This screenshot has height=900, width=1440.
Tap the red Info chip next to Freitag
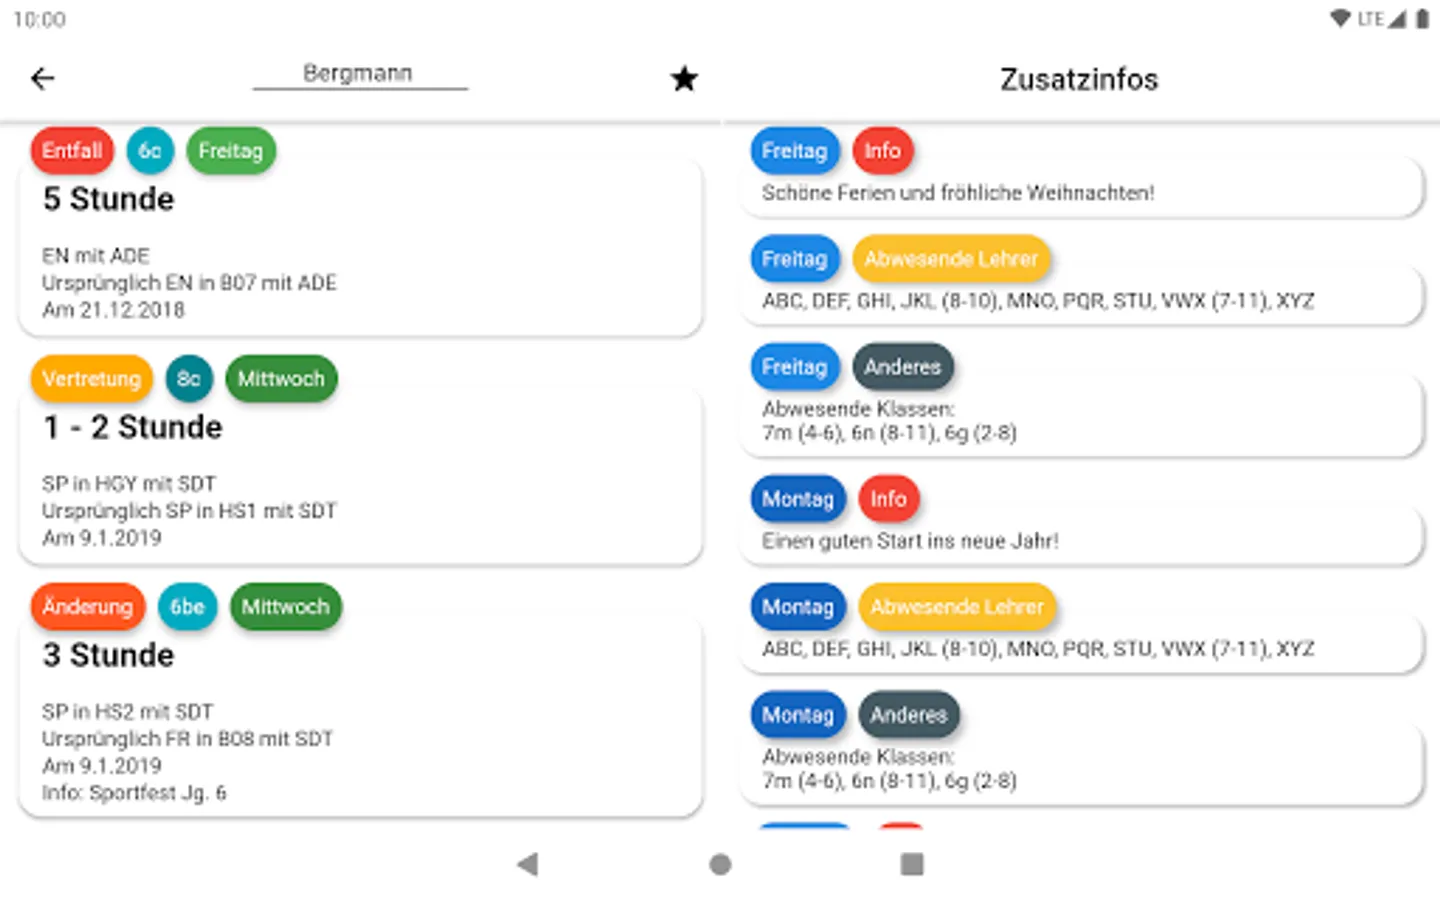(882, 151)
